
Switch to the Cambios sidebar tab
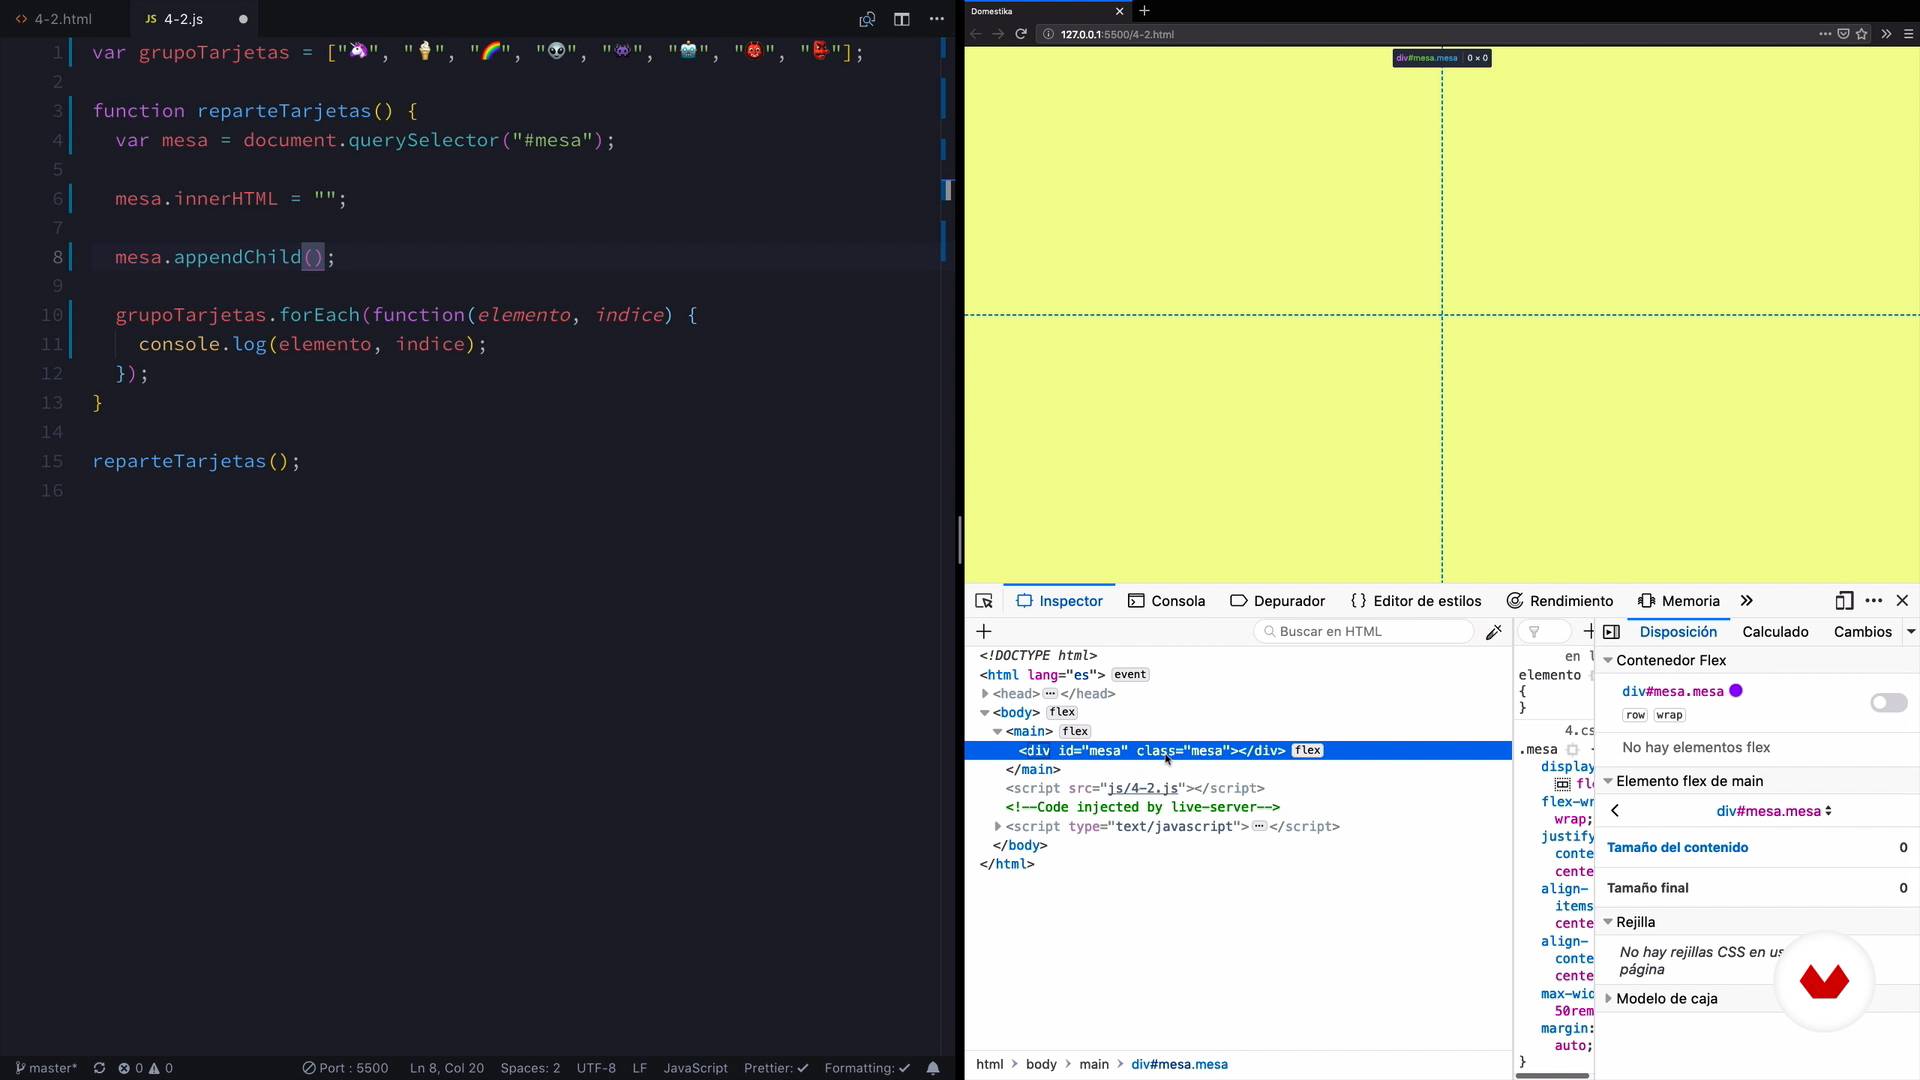(1862, 632)
